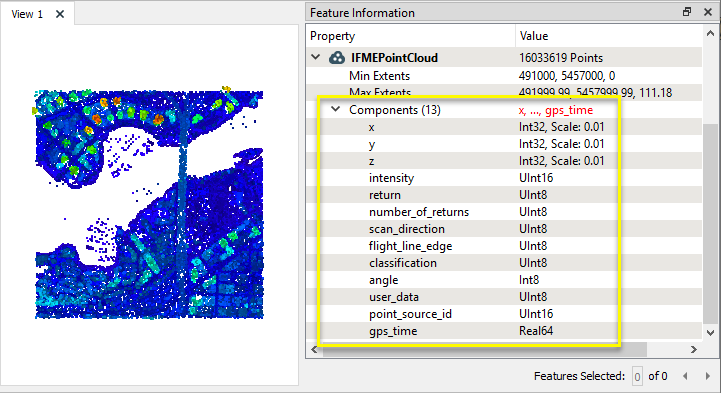This screenshot has height=393, width=721.
Task: Click the '491000, 5457000, 0' value
Action: point(566,75)
